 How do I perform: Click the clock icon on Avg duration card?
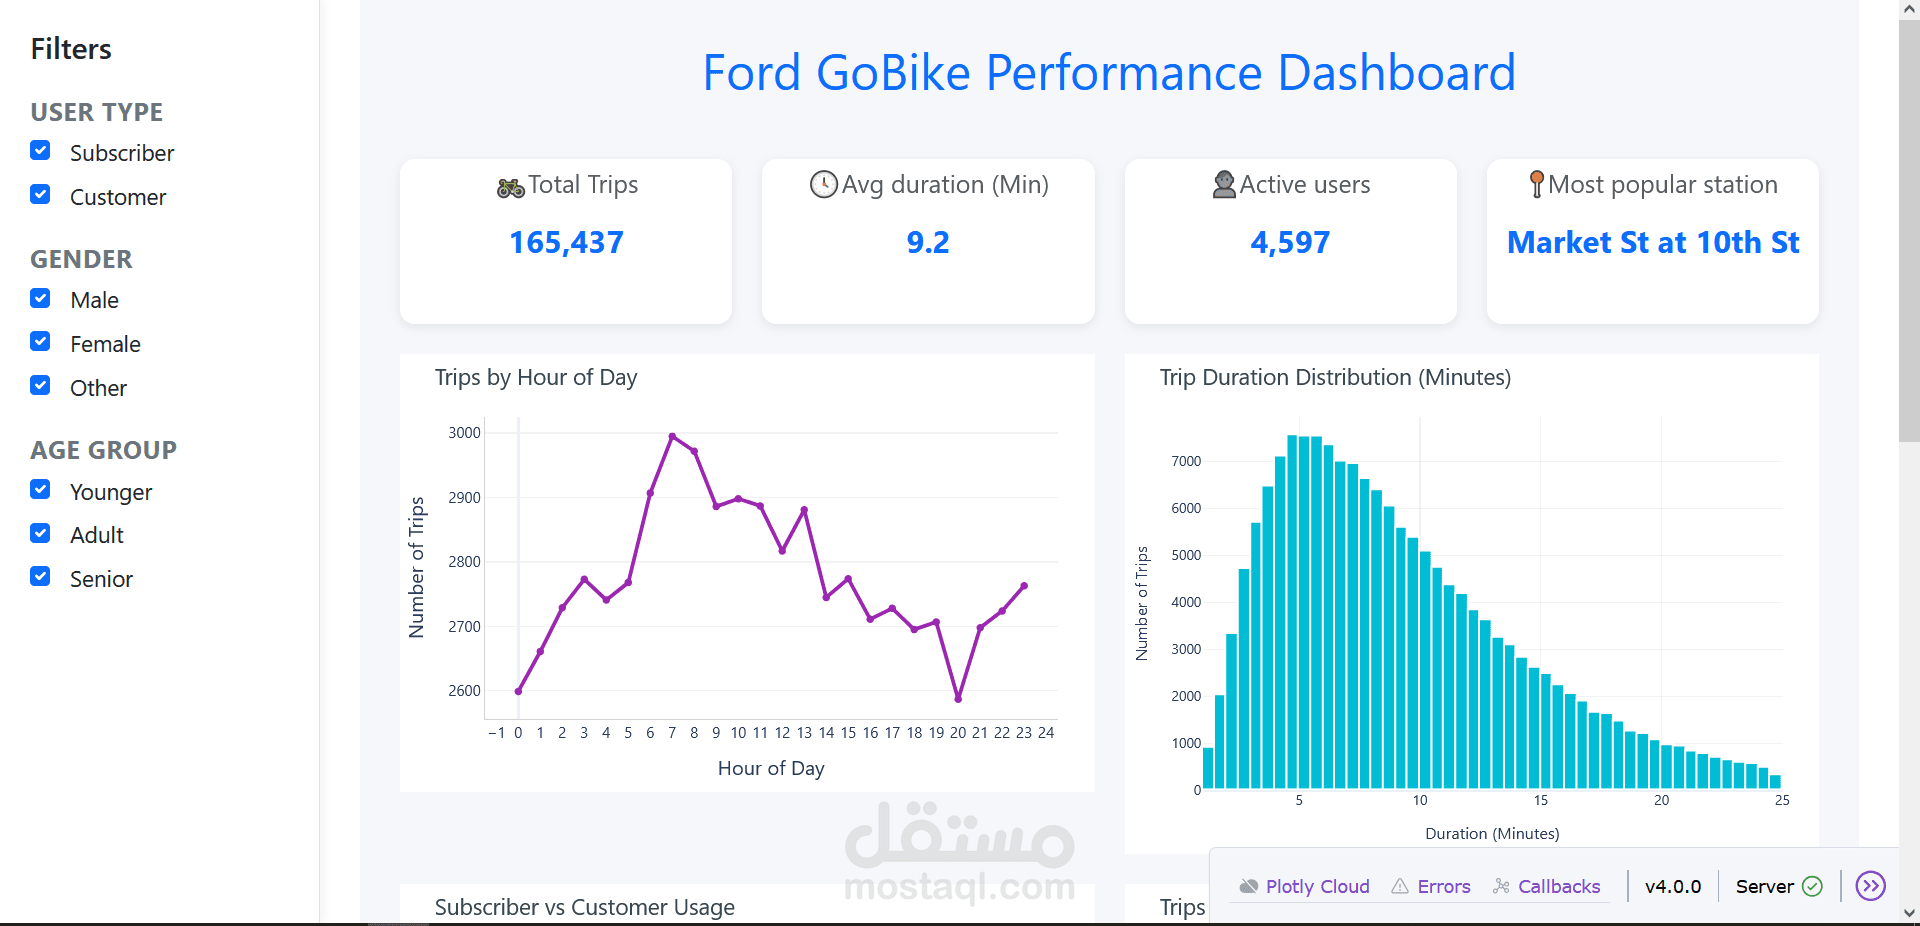pyautogui.click(x=823, y=185)
